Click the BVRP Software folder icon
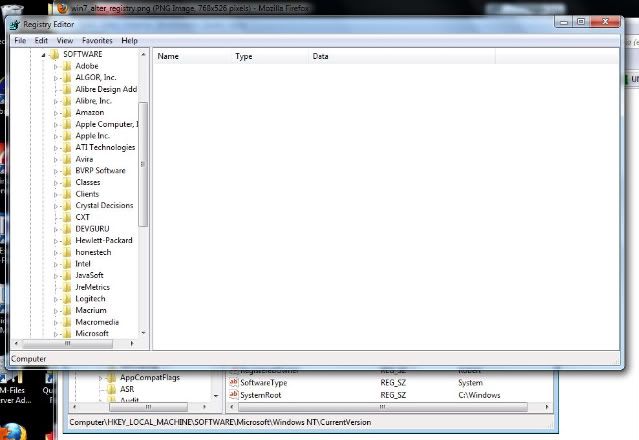This screenshot has width=639, height=440. click(67, 171)
